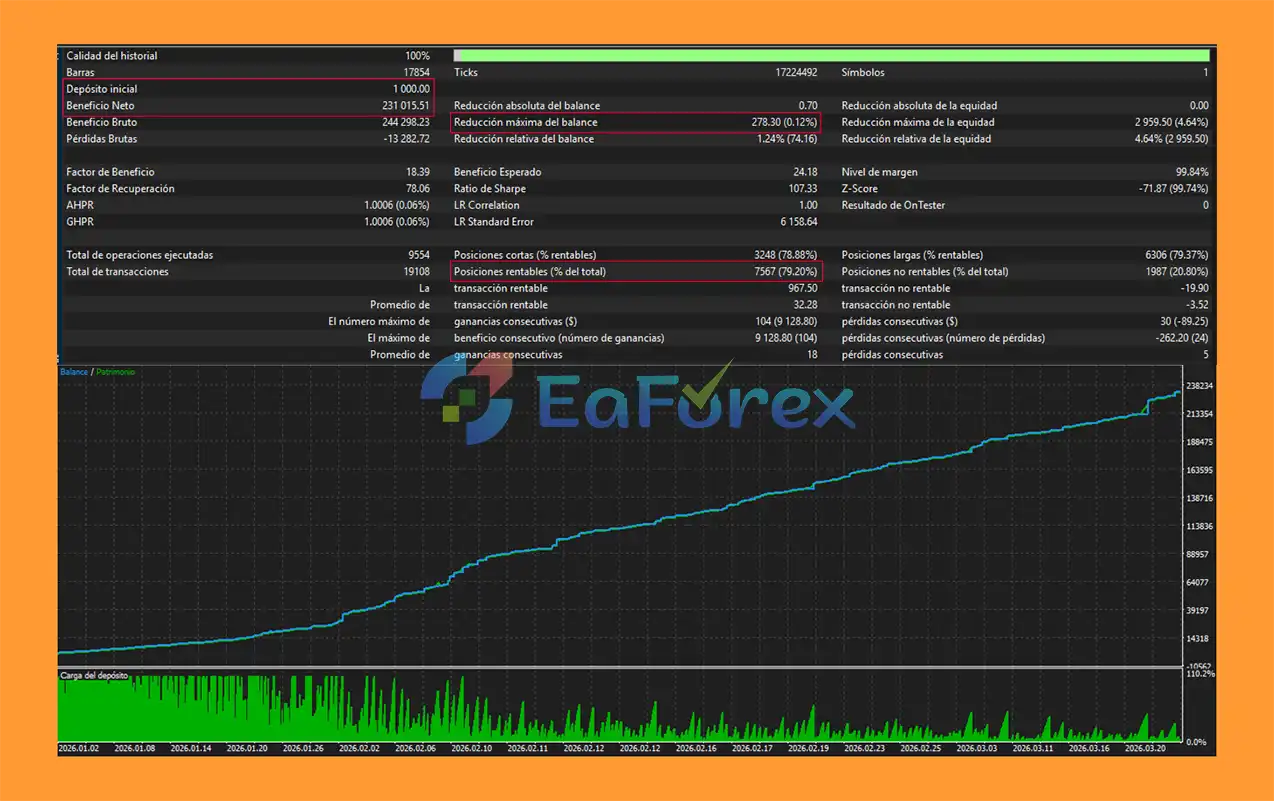
Task: Click the EaForex watermark text
Action: pos(695,405)
